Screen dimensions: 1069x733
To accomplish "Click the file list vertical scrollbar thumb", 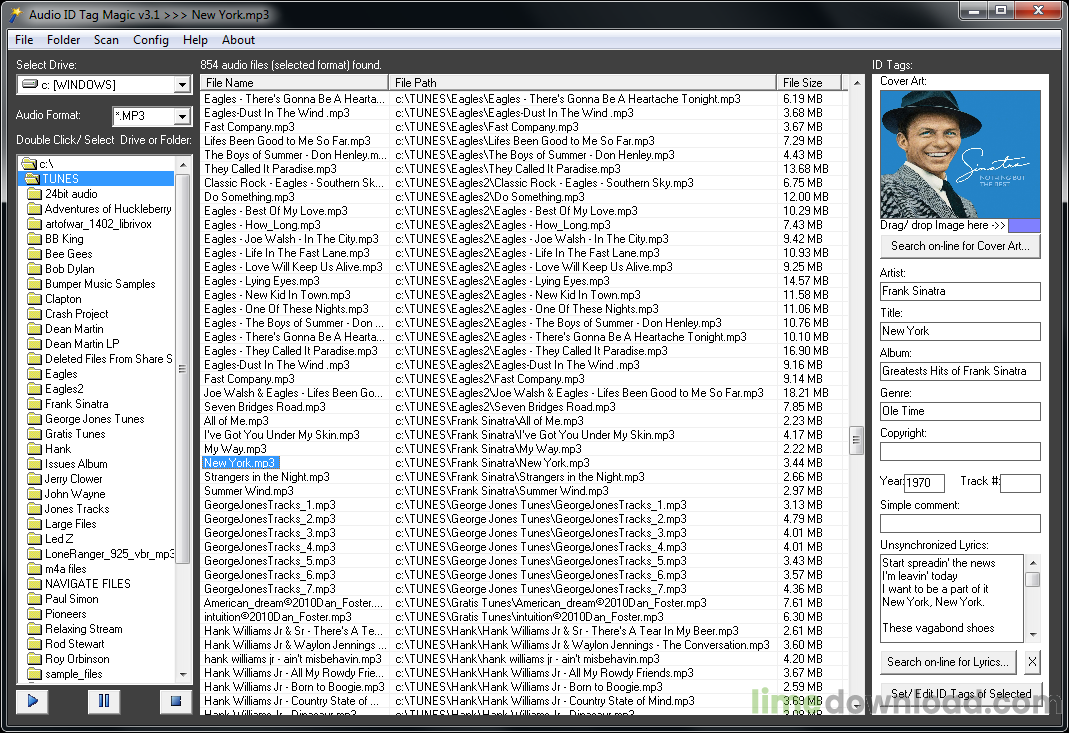I will point(856,440).
